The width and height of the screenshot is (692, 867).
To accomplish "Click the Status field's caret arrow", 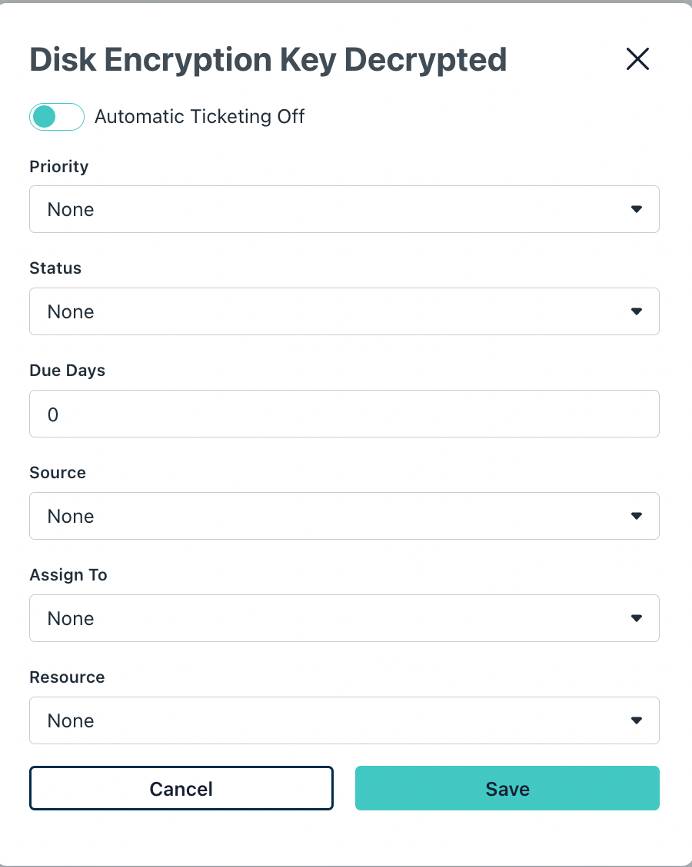I will (636, 311).
